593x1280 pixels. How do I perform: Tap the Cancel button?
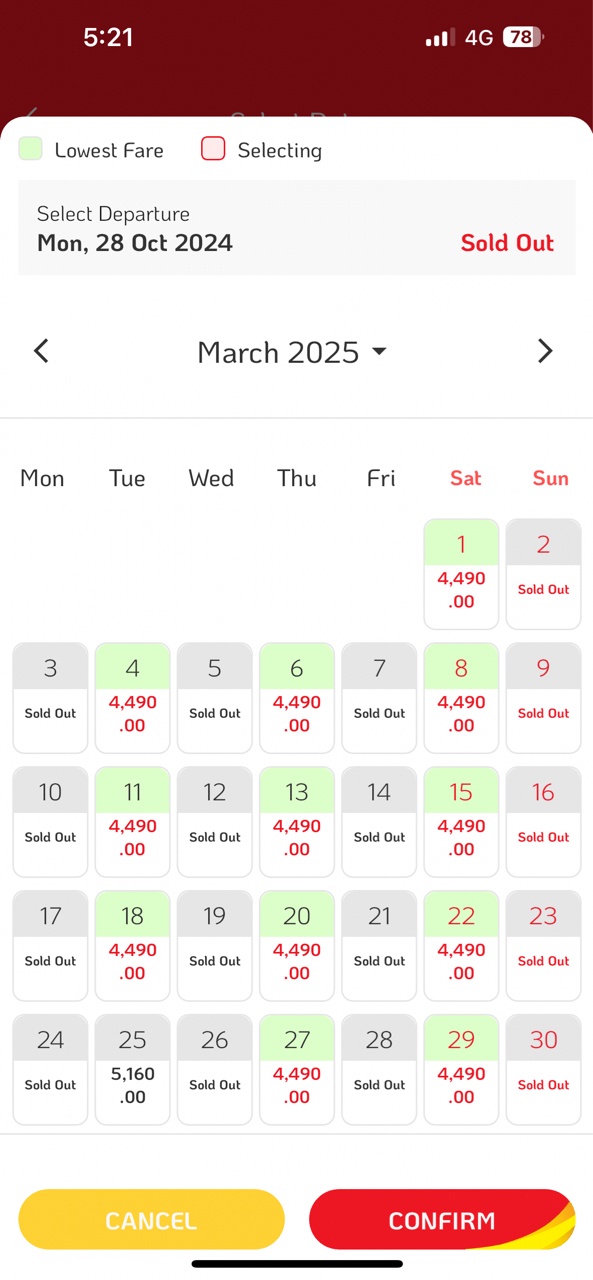click(152, 1220)
